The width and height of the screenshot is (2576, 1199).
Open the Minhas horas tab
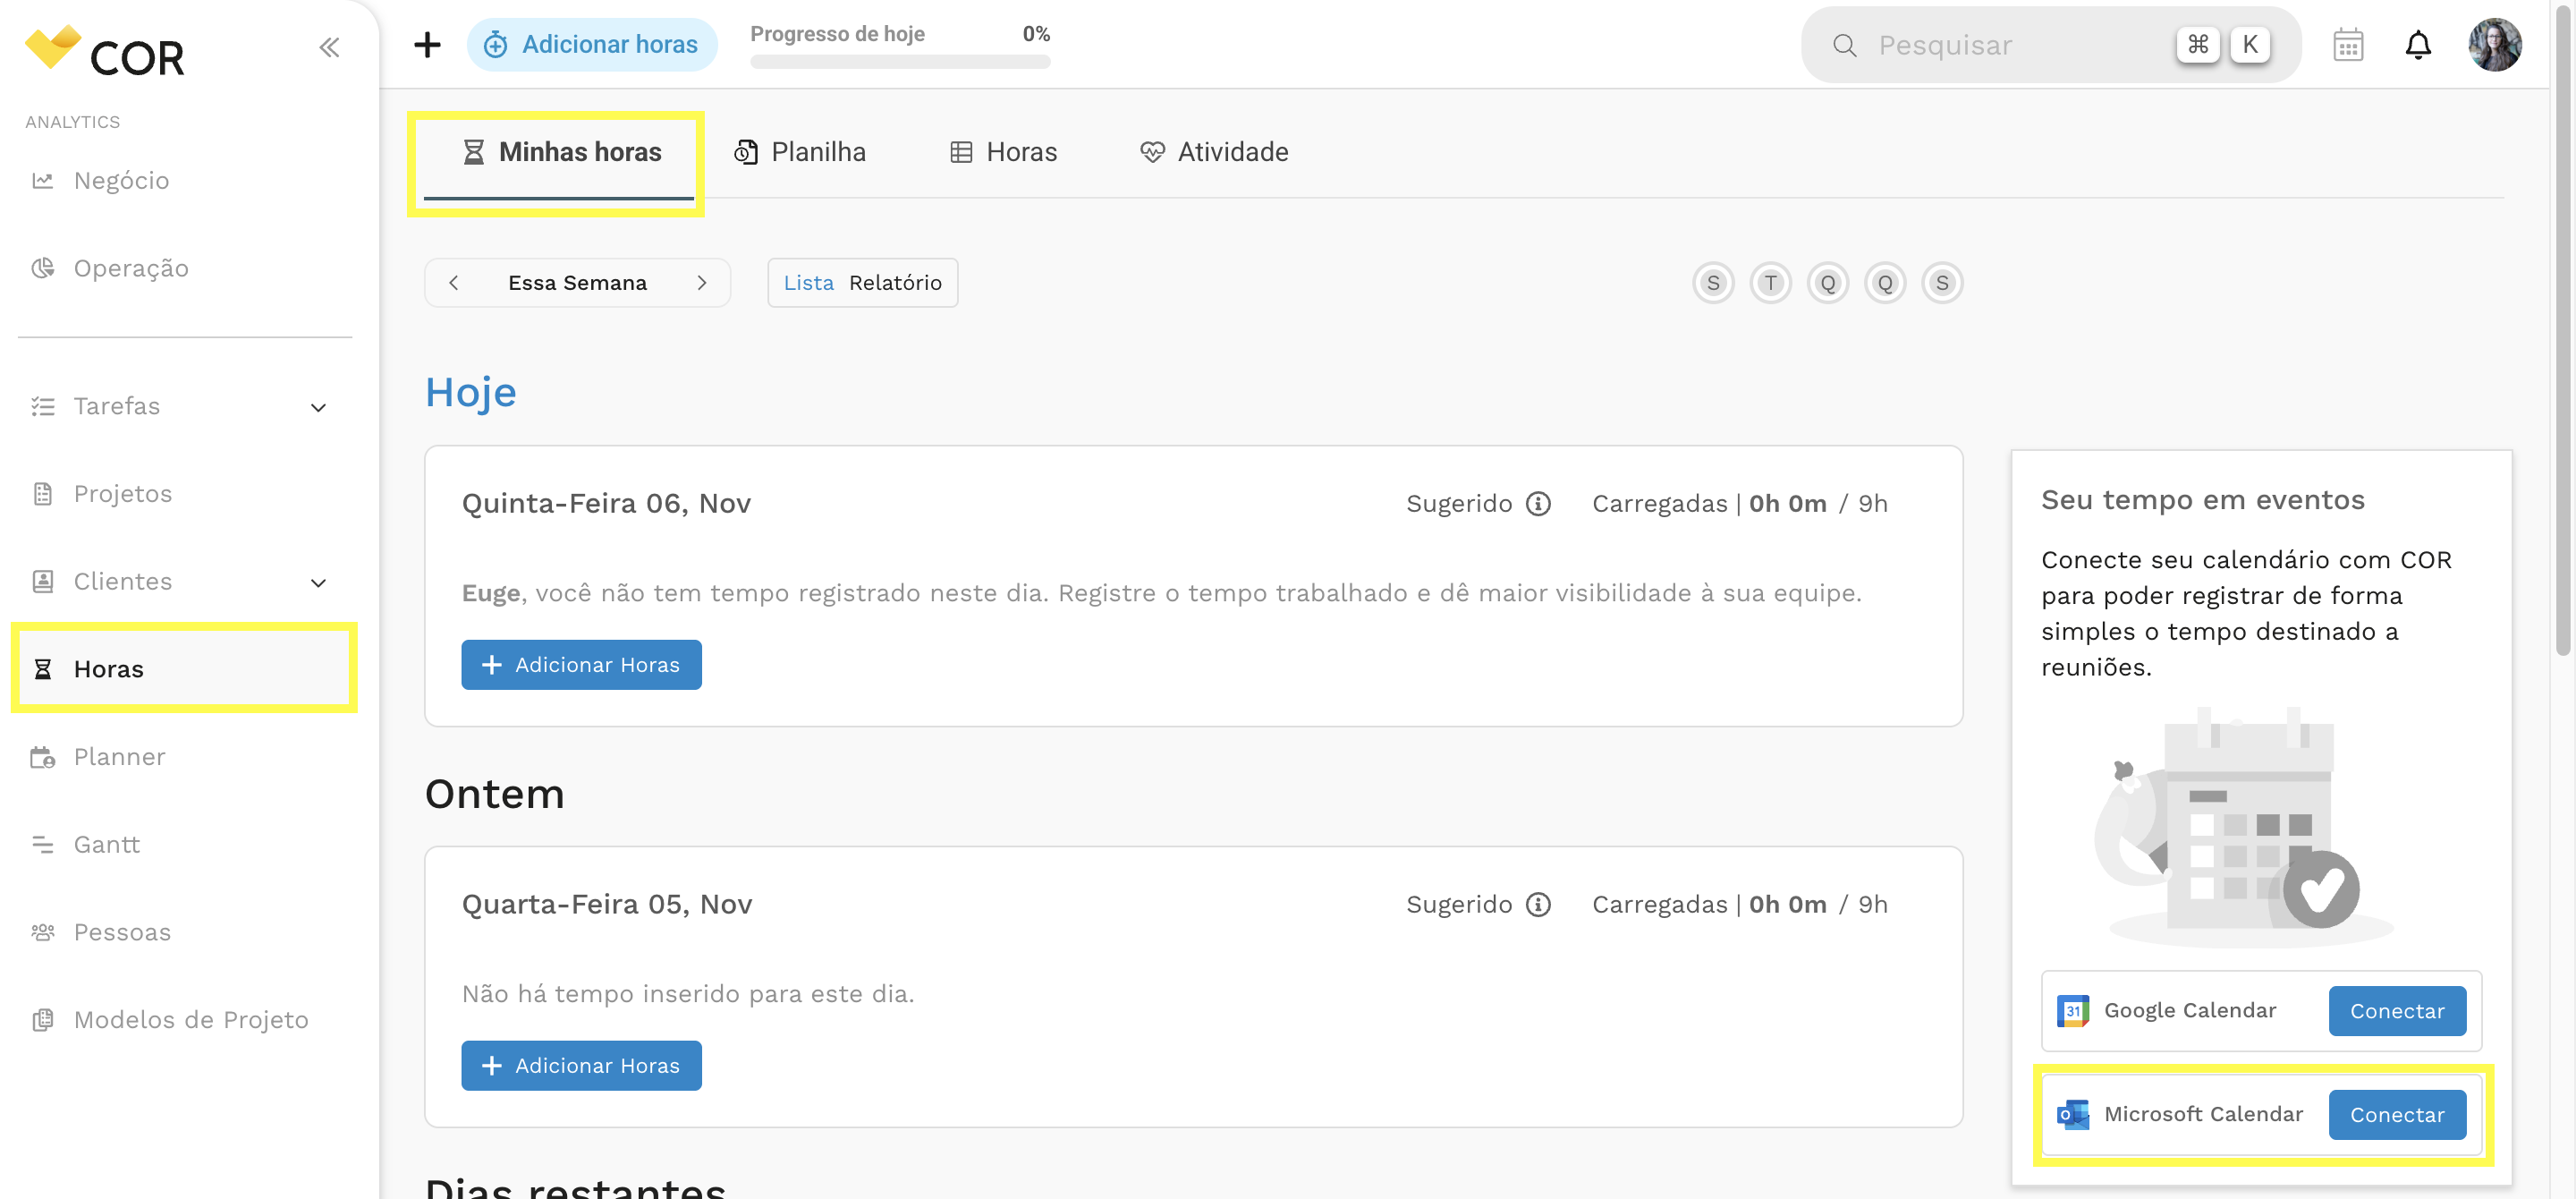[559, 153]
